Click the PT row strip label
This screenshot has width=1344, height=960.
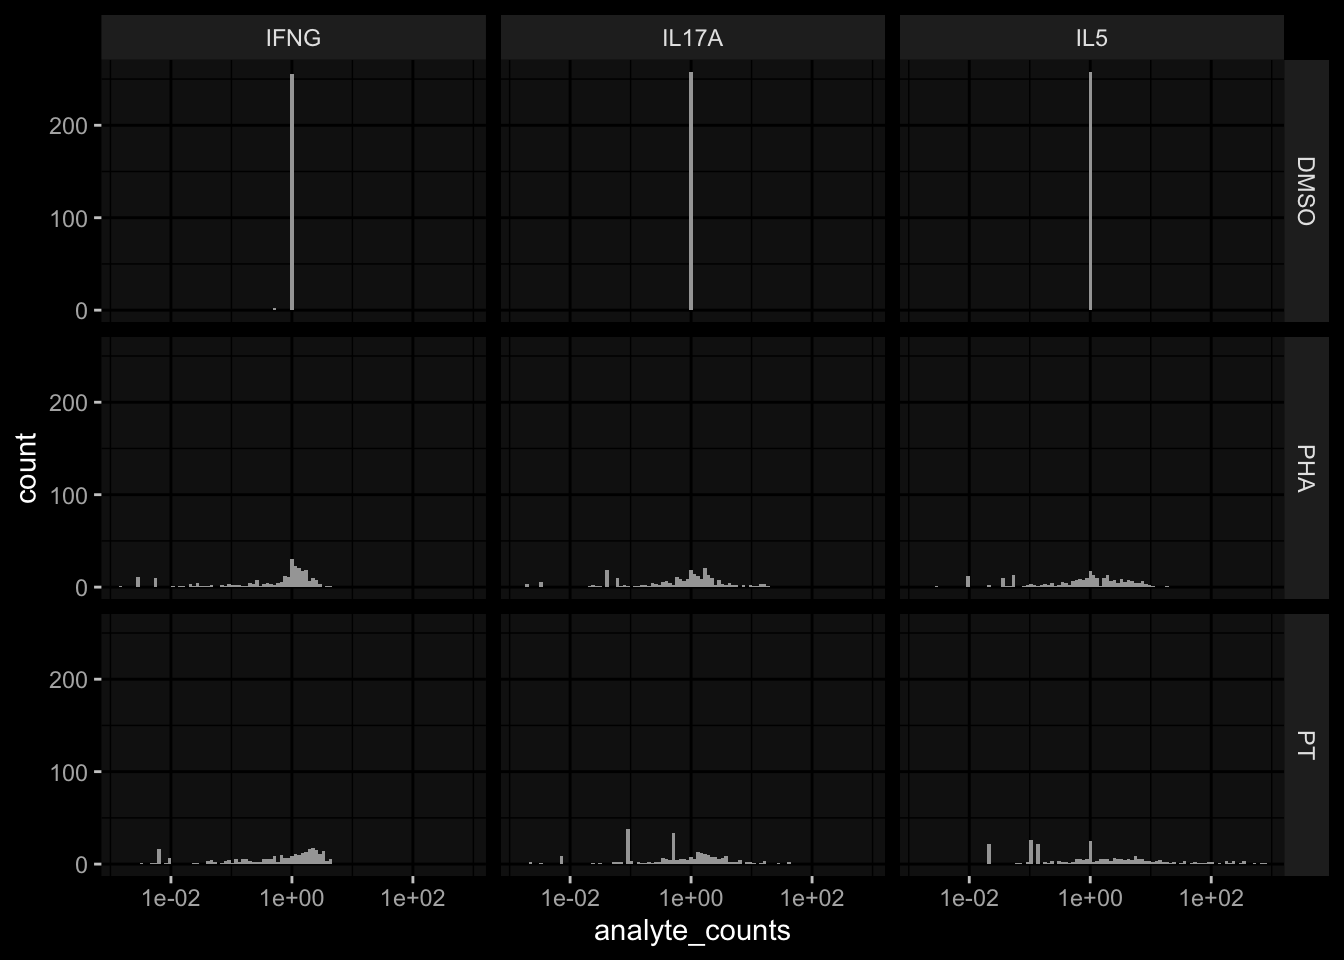click(x=1305, y=745)
